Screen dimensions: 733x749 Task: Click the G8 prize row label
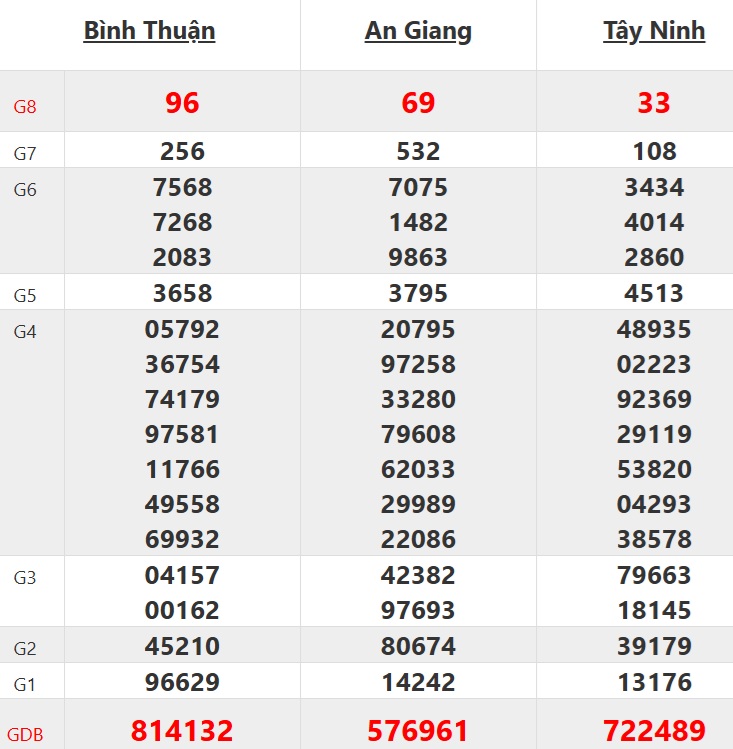tap(25, 106)
